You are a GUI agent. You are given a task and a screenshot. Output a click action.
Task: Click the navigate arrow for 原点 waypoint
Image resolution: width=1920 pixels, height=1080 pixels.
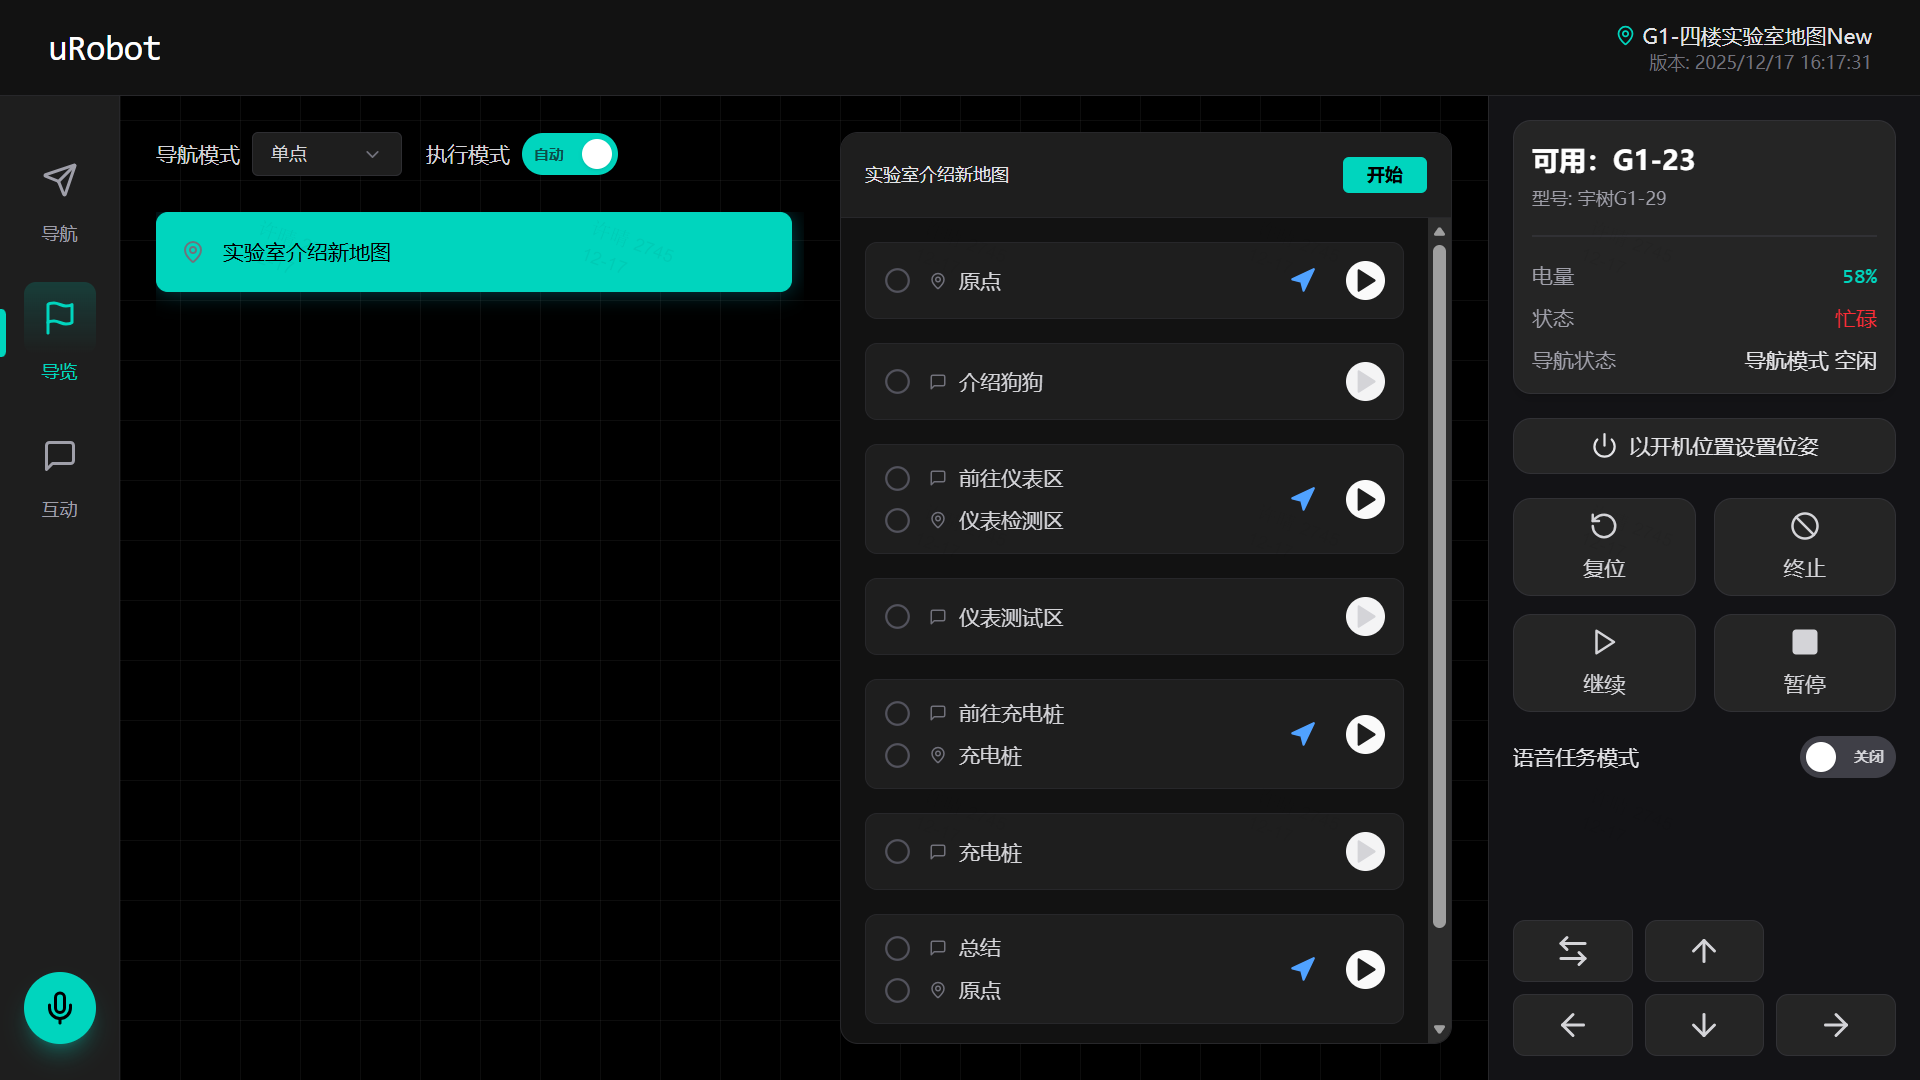click(1302, 280)
